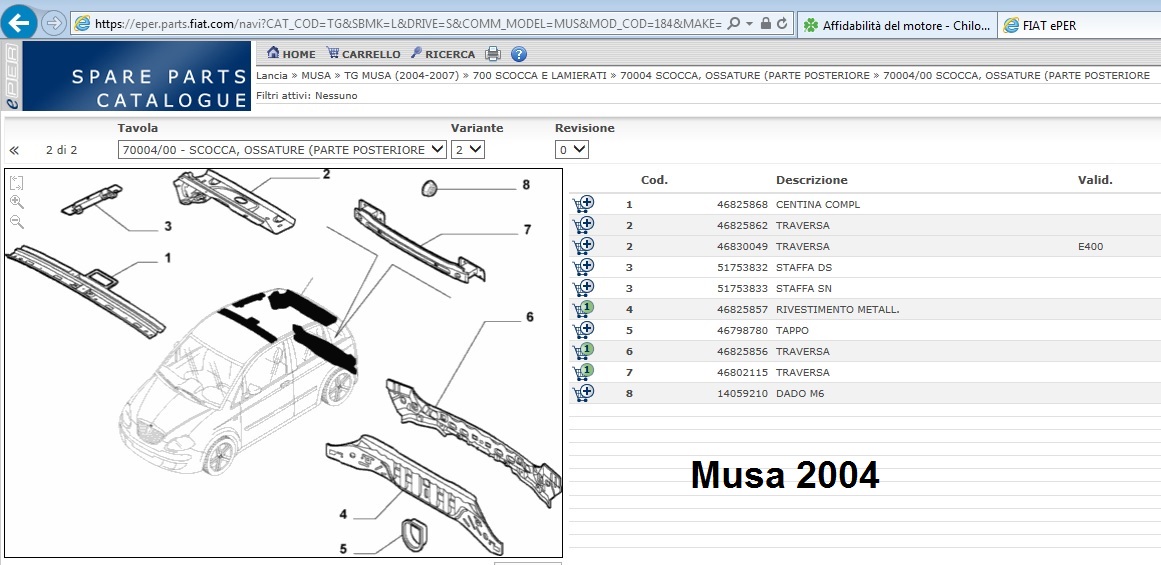
Task: Select callout number 4 in the diagram
Action: tap(344, 514)
